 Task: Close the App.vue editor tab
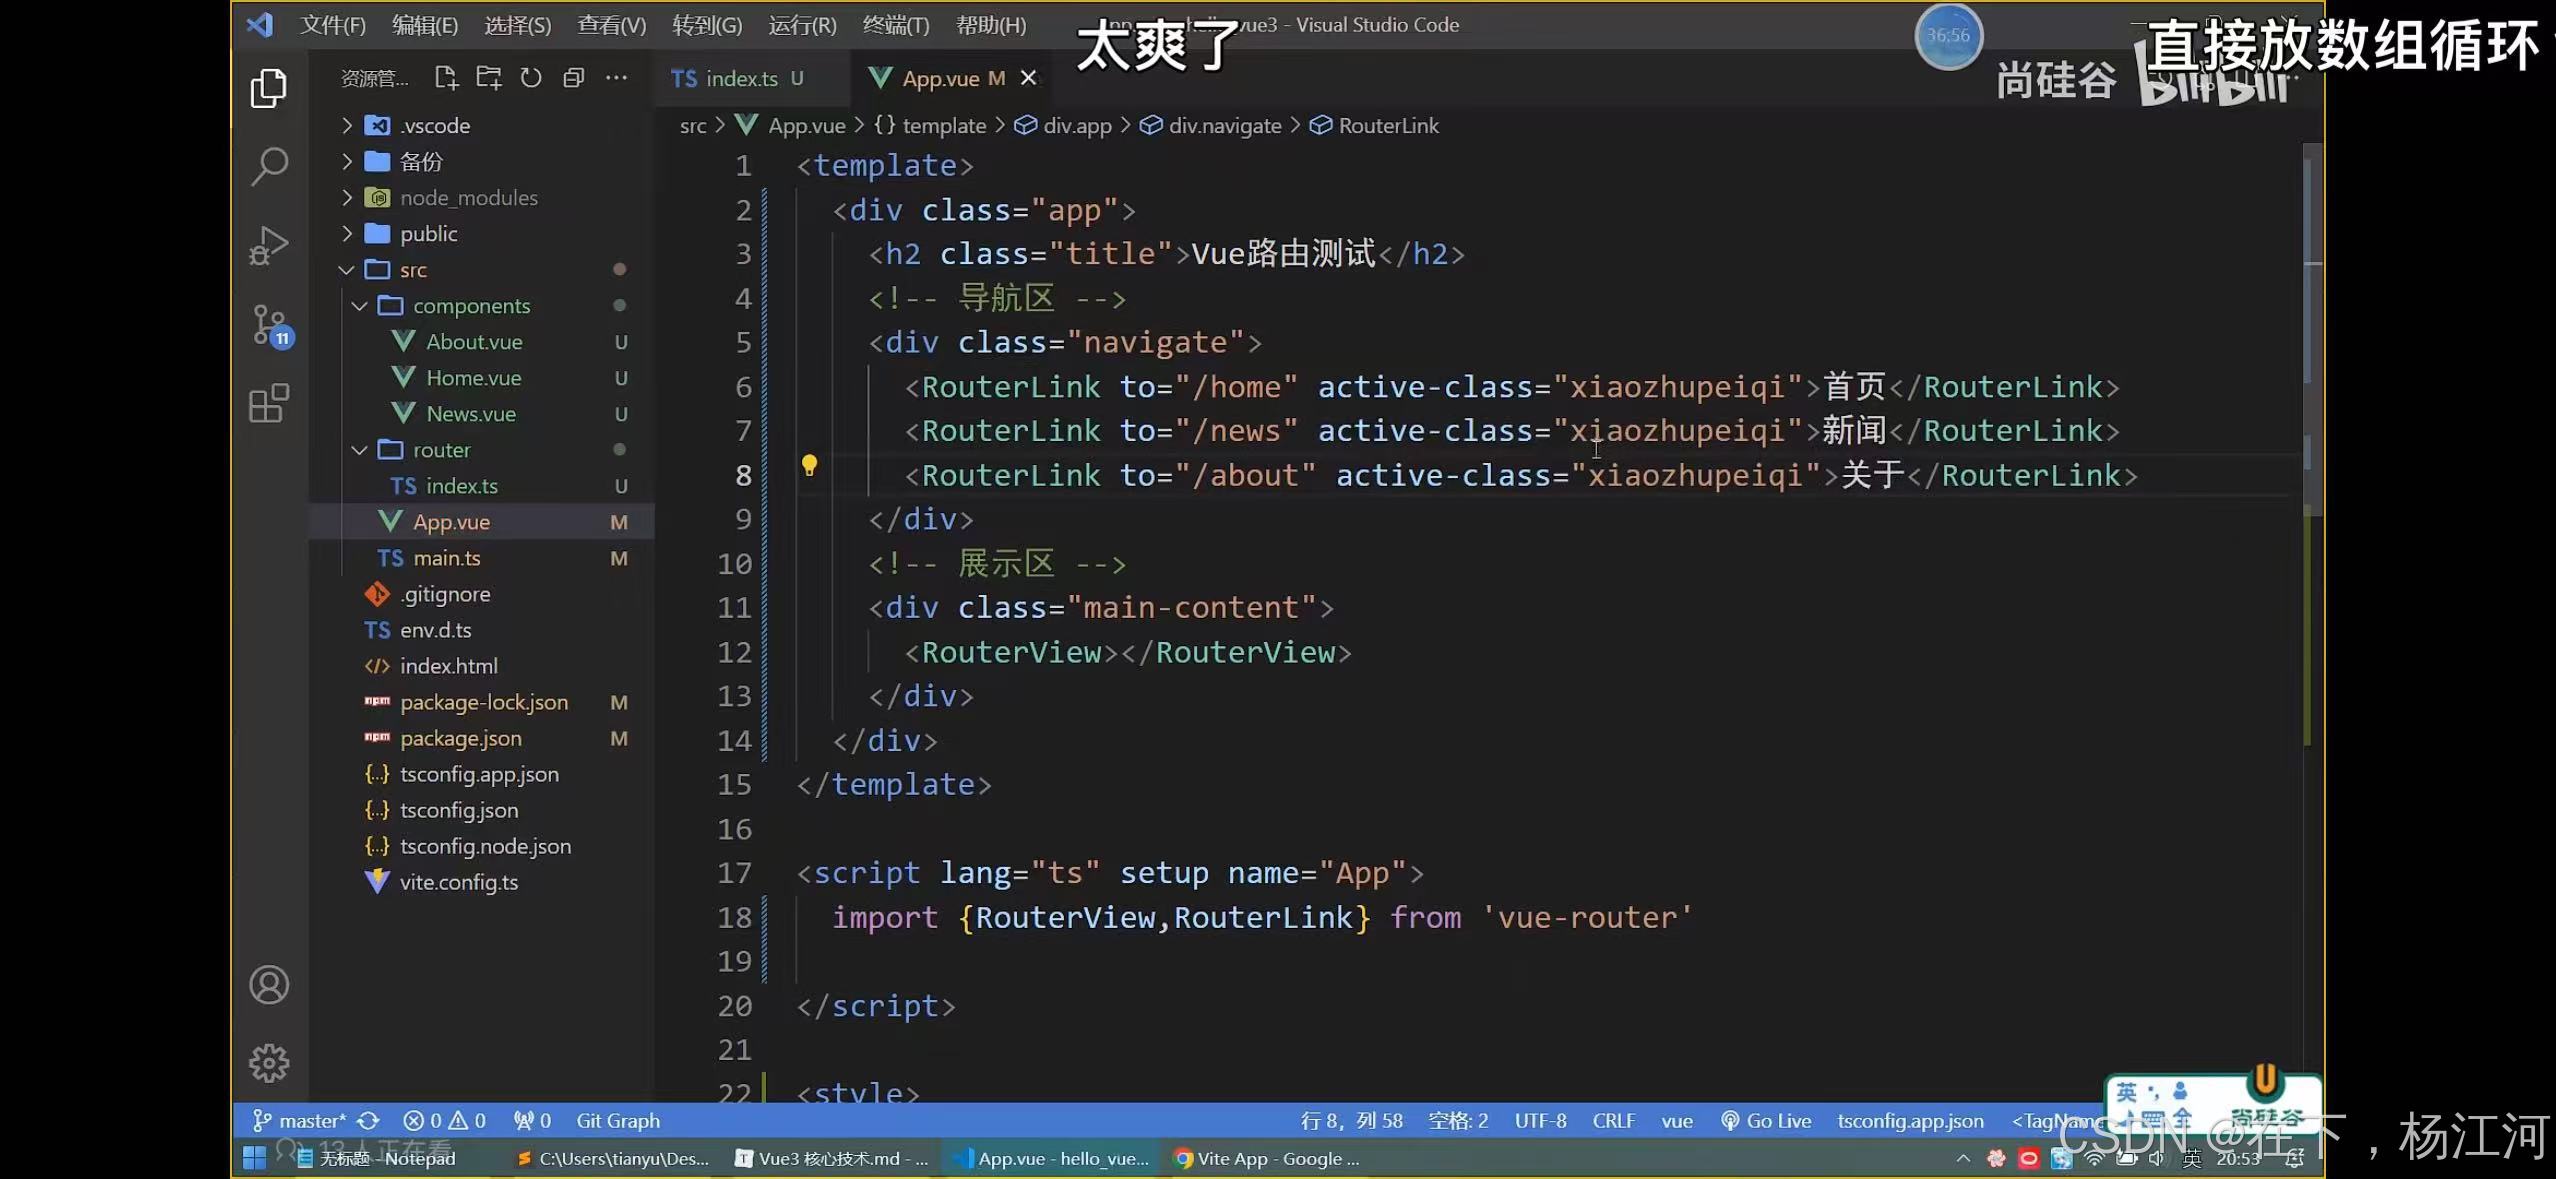[x=1028, y=78]
